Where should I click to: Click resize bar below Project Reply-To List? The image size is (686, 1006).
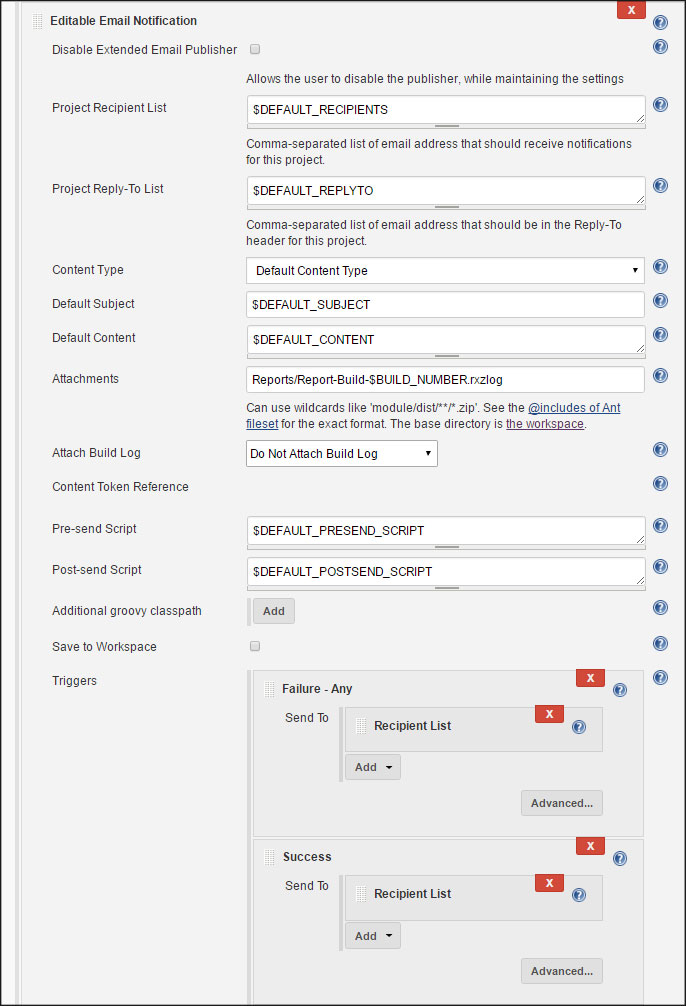coord(446,207)
